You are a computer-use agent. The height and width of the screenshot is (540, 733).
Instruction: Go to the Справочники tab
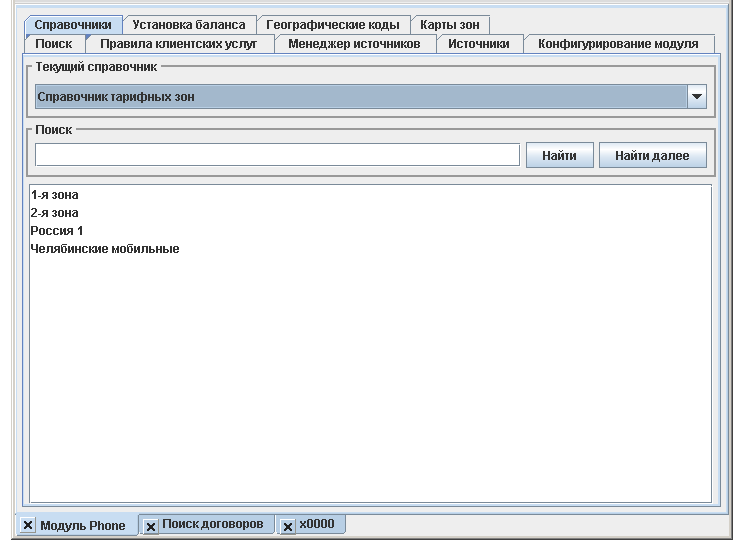click(72, 25)
